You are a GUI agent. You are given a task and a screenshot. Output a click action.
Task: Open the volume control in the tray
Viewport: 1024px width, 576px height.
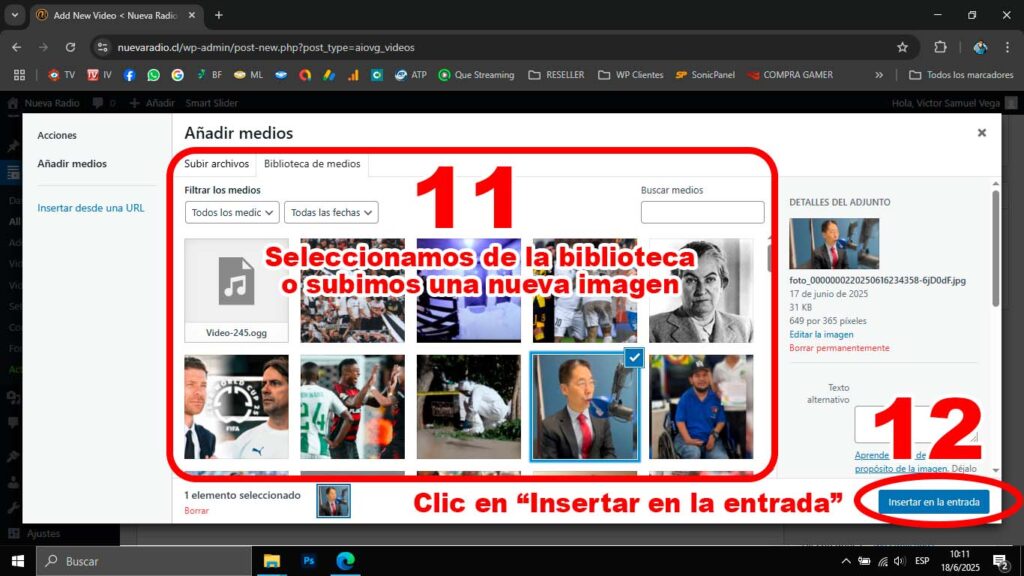coord(900,561)
